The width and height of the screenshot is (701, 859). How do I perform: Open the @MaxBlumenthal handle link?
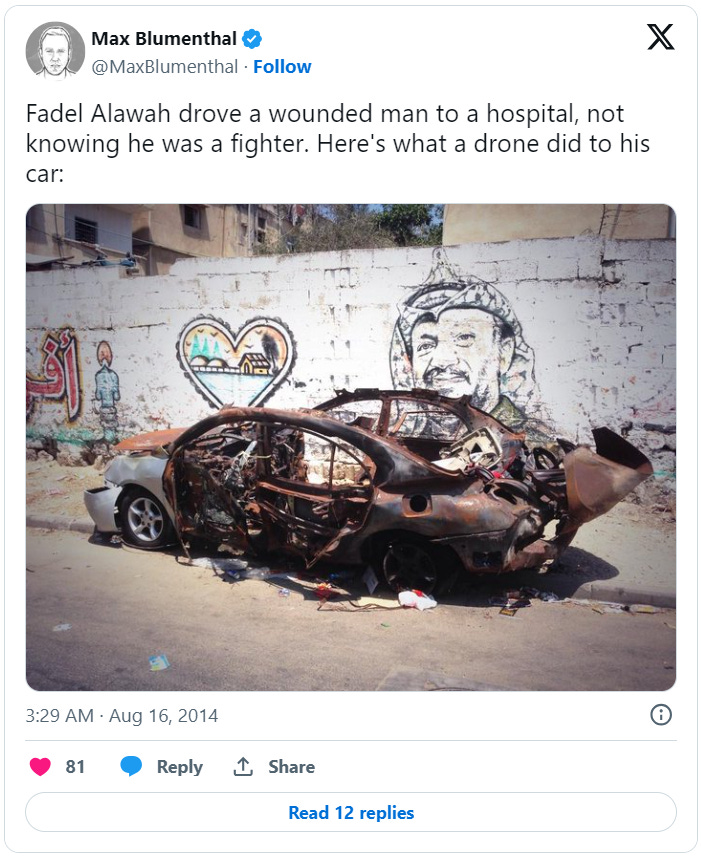point(165,67)
